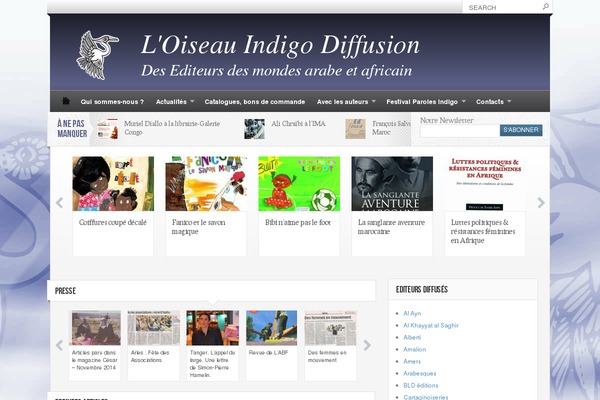Screen dimensions: 600x400
Task: Click Coiffures coupé décalé title
Action: pyautogui.click(x=112, y=222)
